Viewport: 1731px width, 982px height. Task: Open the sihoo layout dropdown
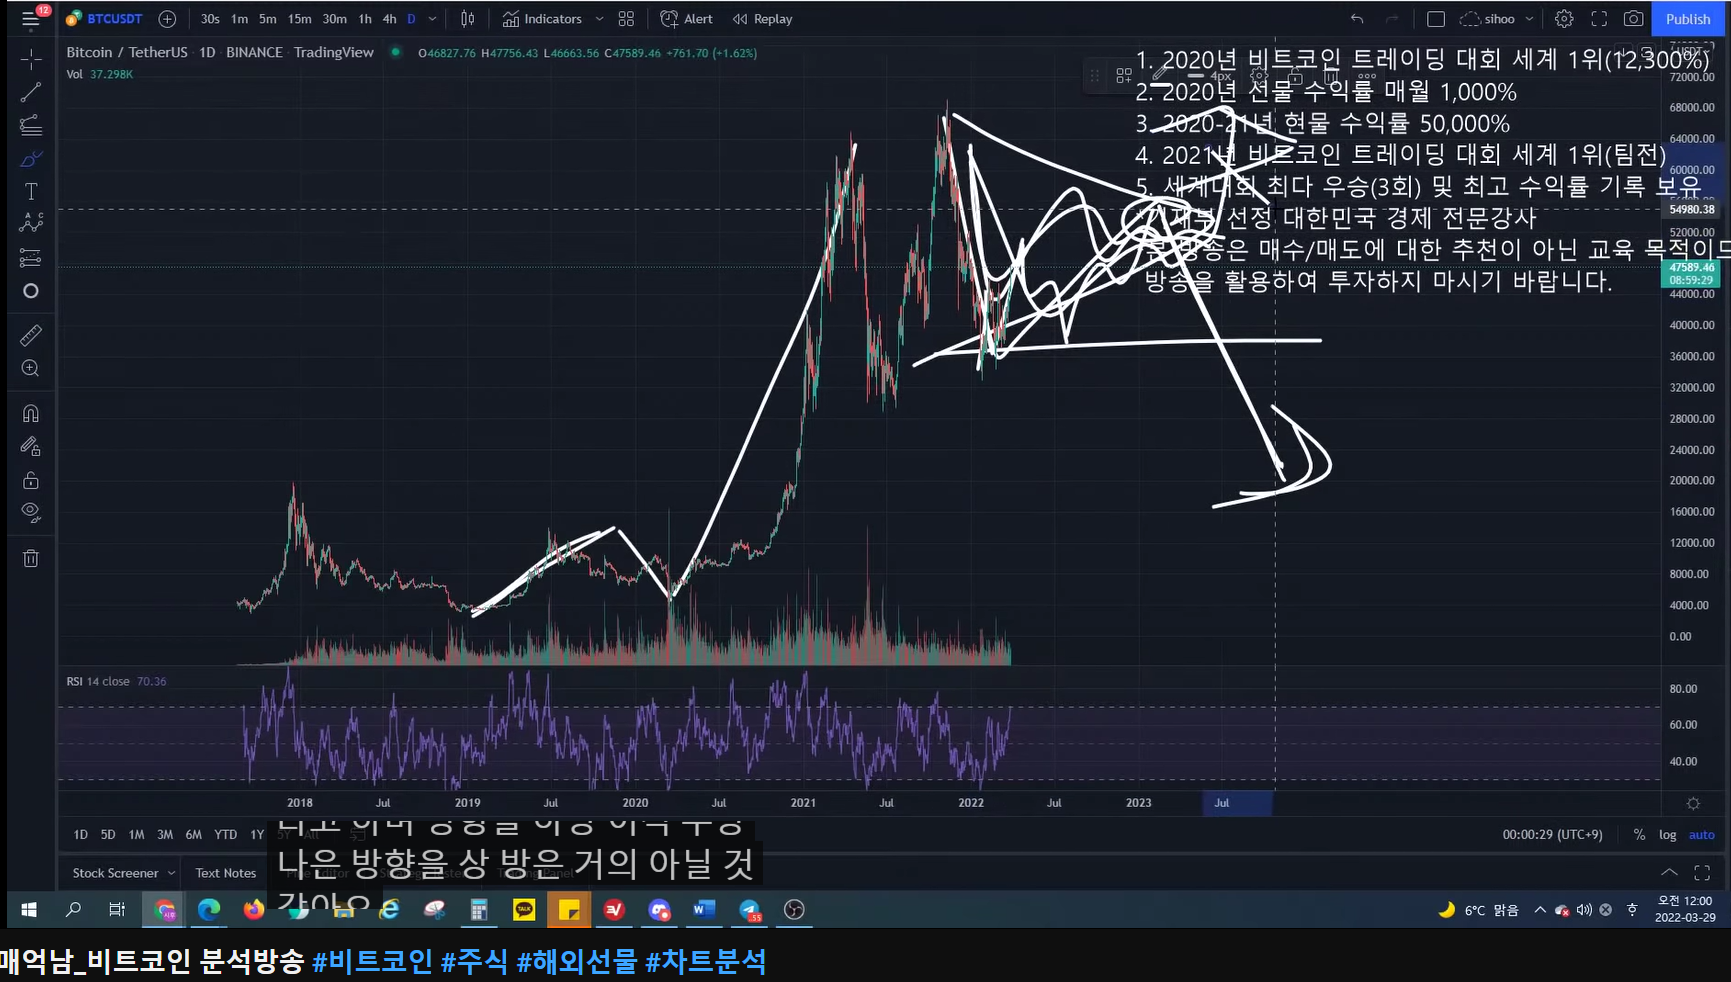click(x=1497, y=19)
